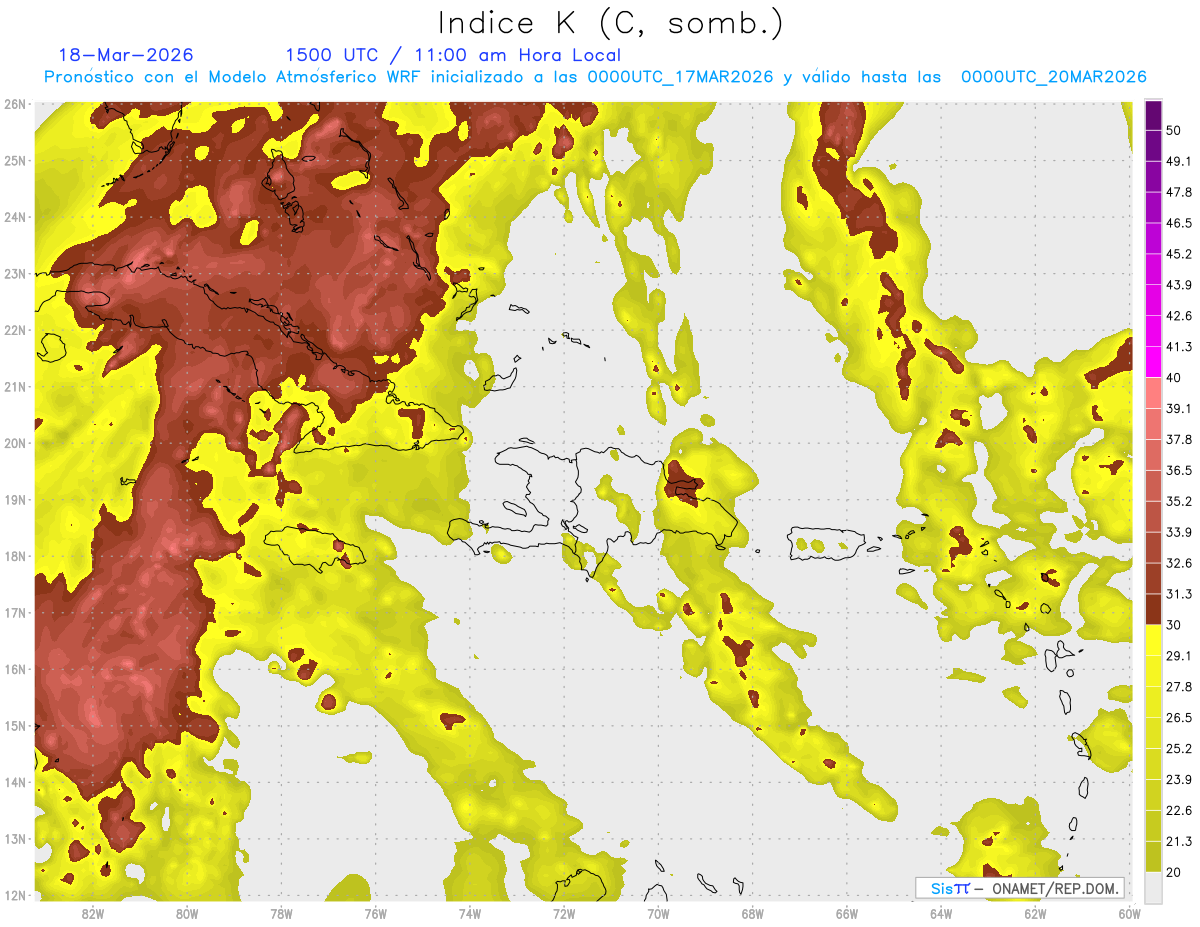Click the purple 50 color swatch in legend
The image size is (1200, 927).
[1153, 116]
